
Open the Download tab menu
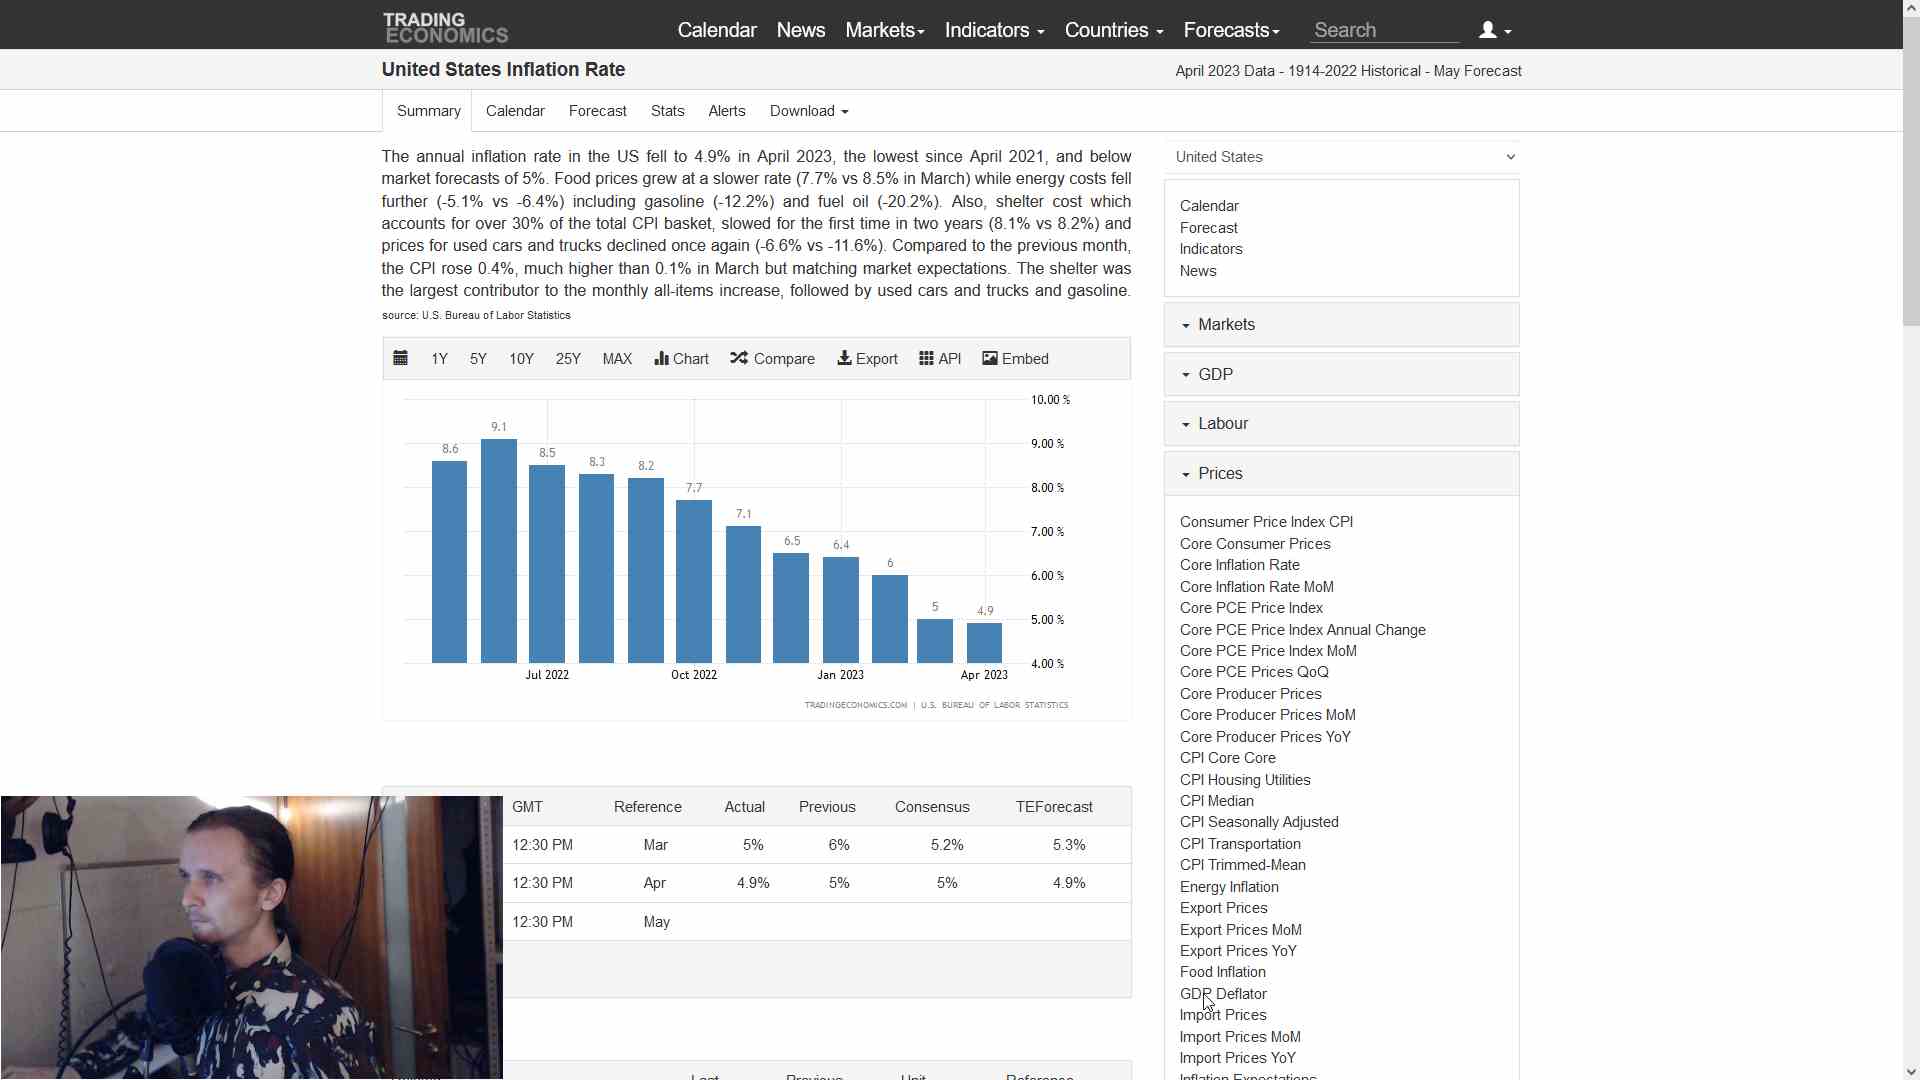(808, 111)
